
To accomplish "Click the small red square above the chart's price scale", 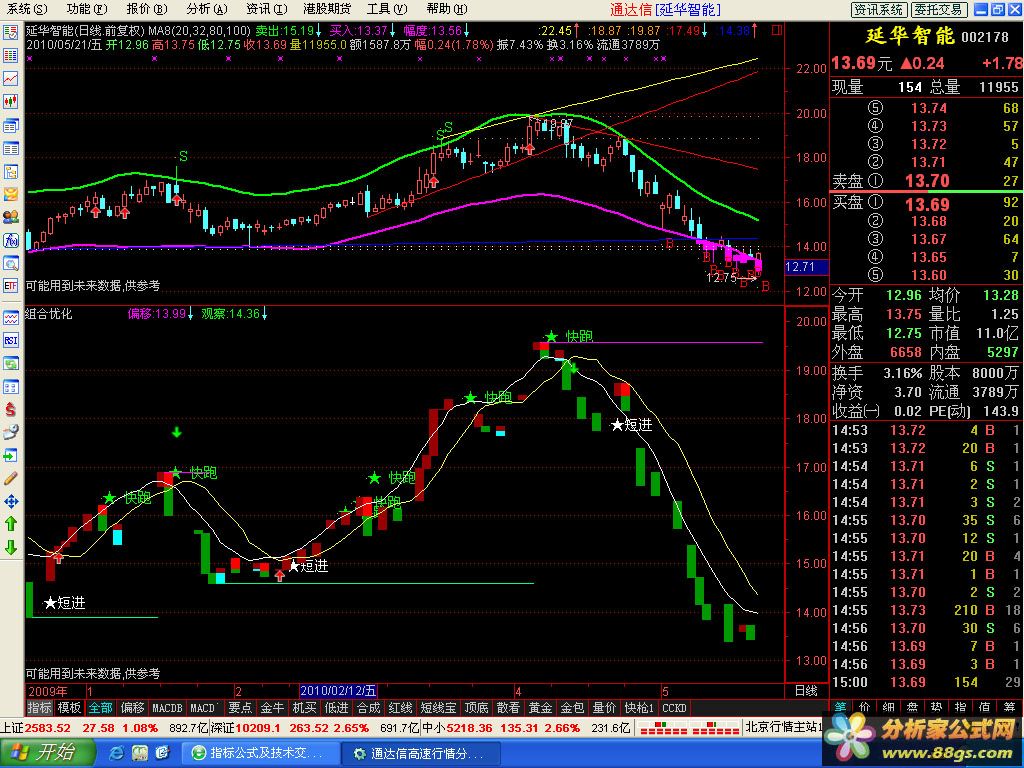I will pyautogui.click(x=776, y=30).
